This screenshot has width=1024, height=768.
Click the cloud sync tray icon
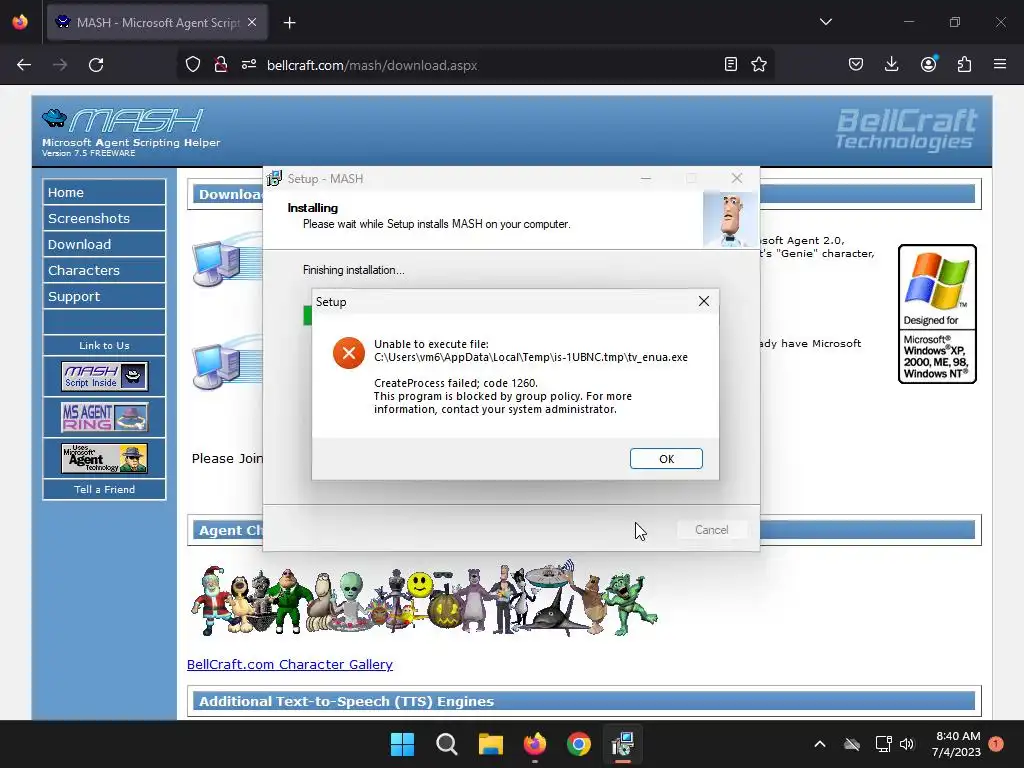tap(852, 744)
